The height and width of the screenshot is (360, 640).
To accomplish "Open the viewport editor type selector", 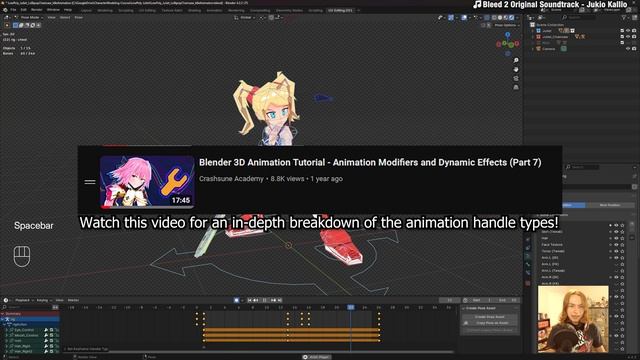I will click(7, 18).
